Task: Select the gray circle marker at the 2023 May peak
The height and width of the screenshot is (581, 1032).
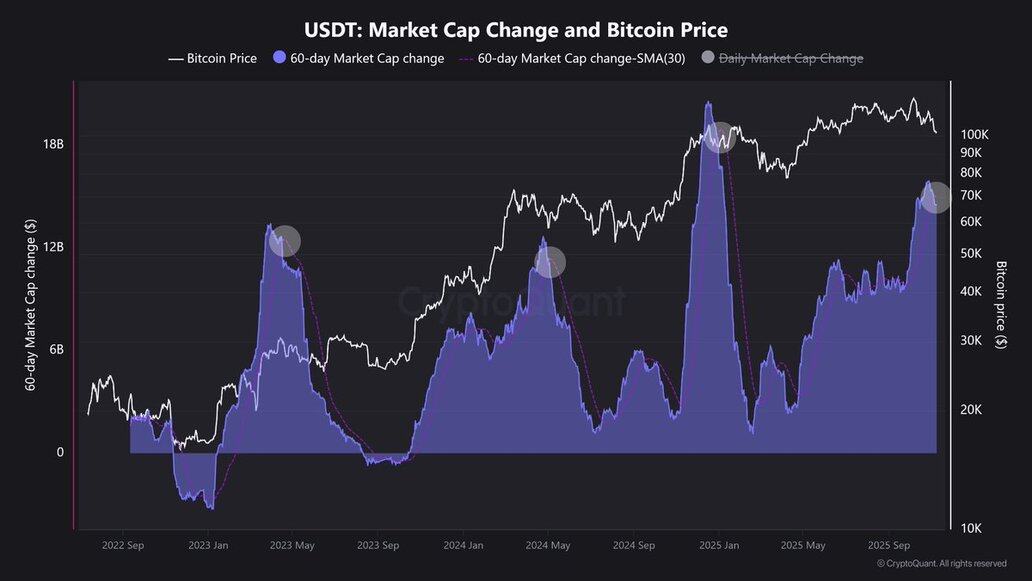Action: (x=286, y=241)
